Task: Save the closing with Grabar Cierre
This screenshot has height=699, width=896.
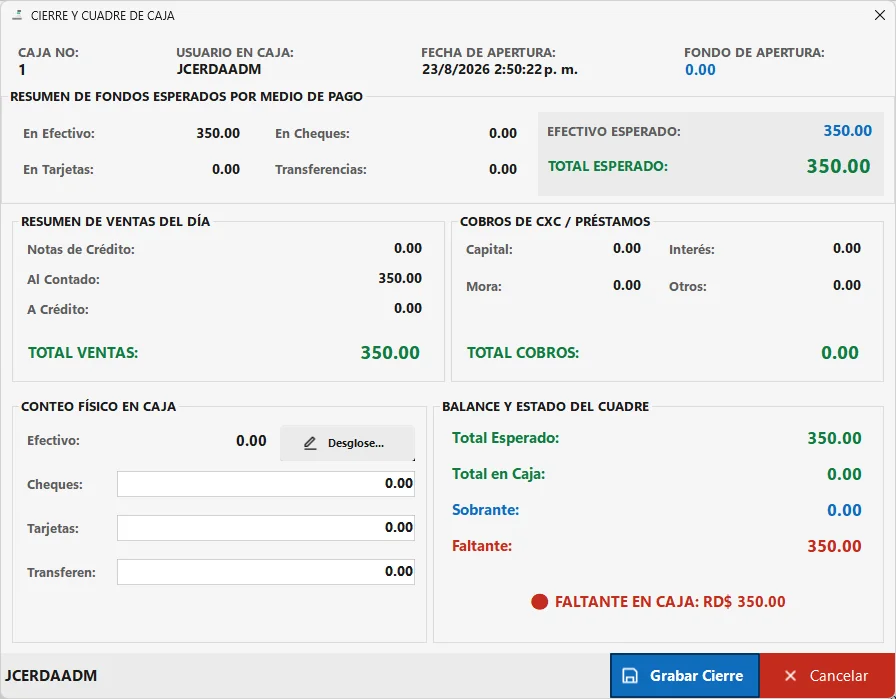Action: 685,676
